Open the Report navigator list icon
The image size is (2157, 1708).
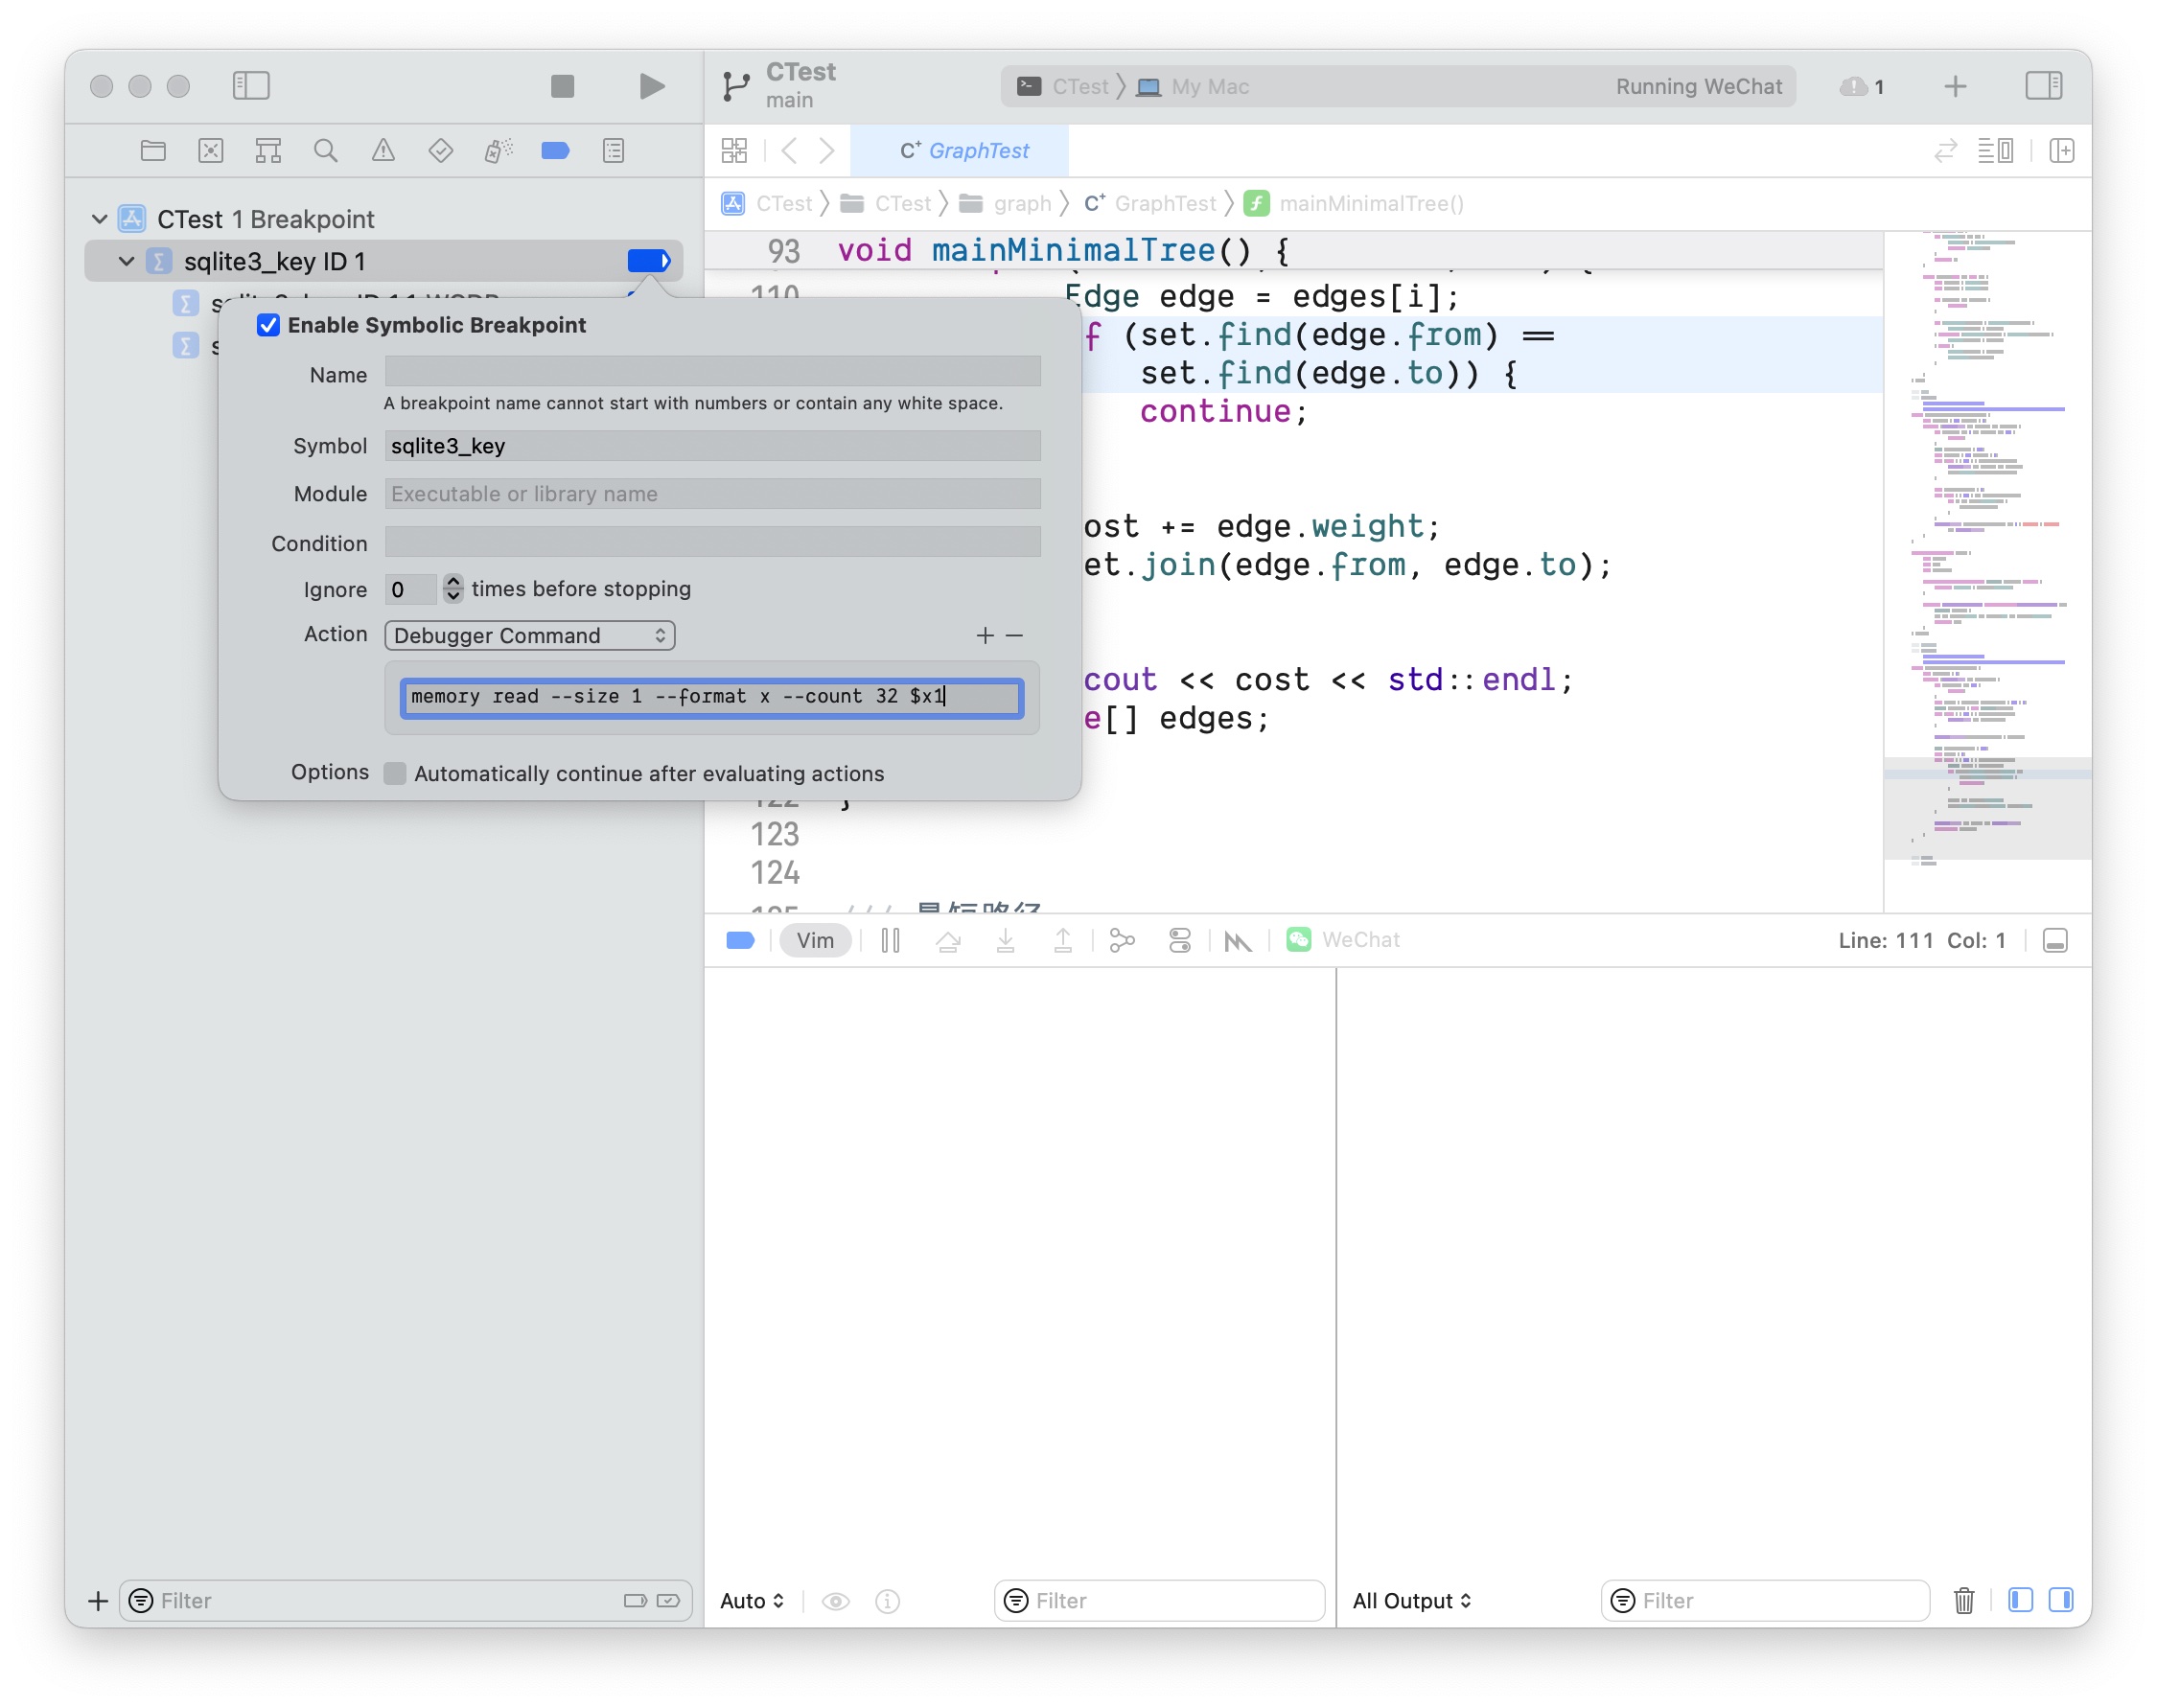(x=612, y=150)
